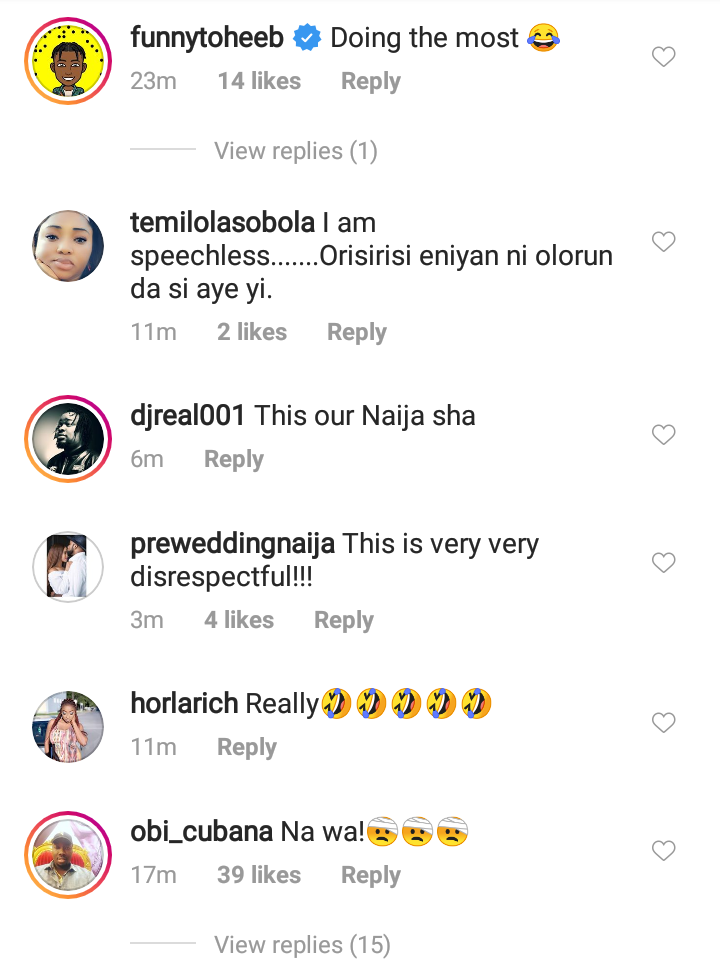Open the 39 likes list
This screenshot has width=720, height=974.
(x=259, y=875)
